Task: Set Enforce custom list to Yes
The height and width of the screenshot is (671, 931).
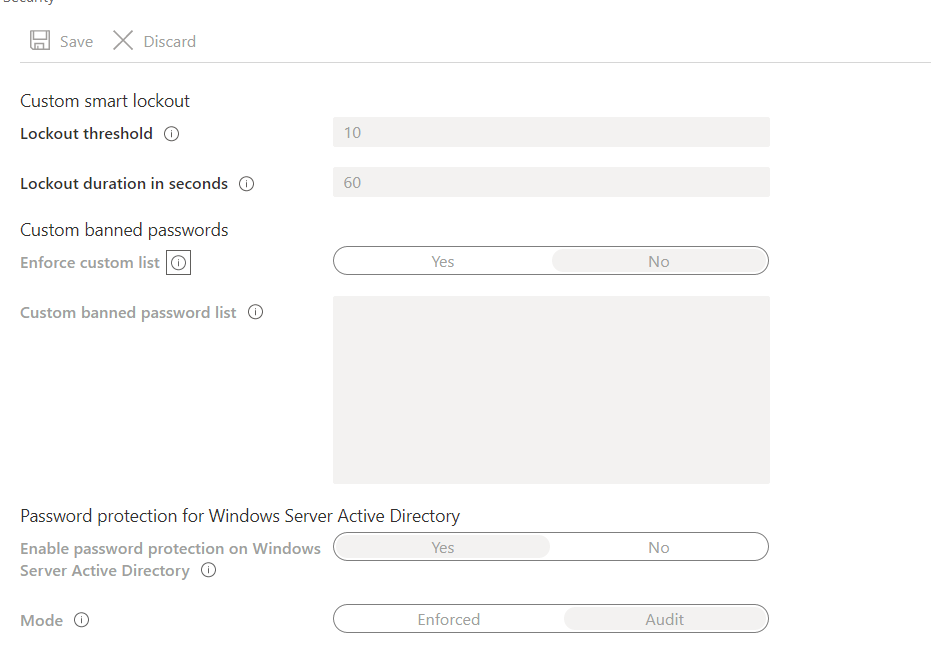Action: tap(442, 262)
